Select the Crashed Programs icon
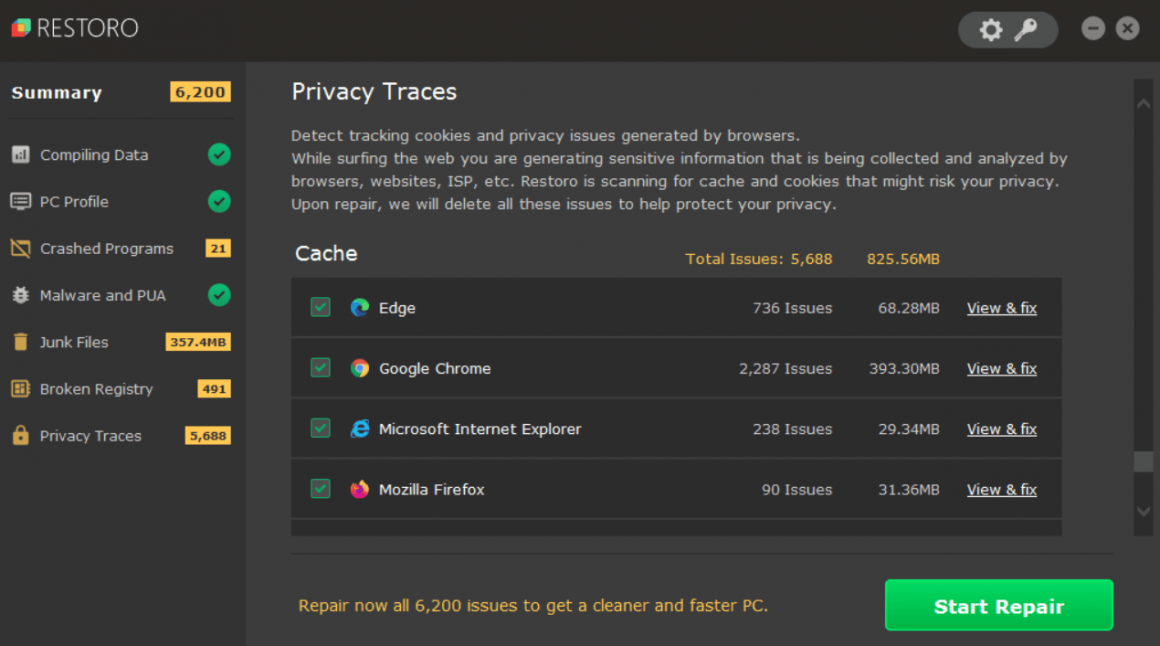This screenshot has width=1160, height=646. pos(22,248)
